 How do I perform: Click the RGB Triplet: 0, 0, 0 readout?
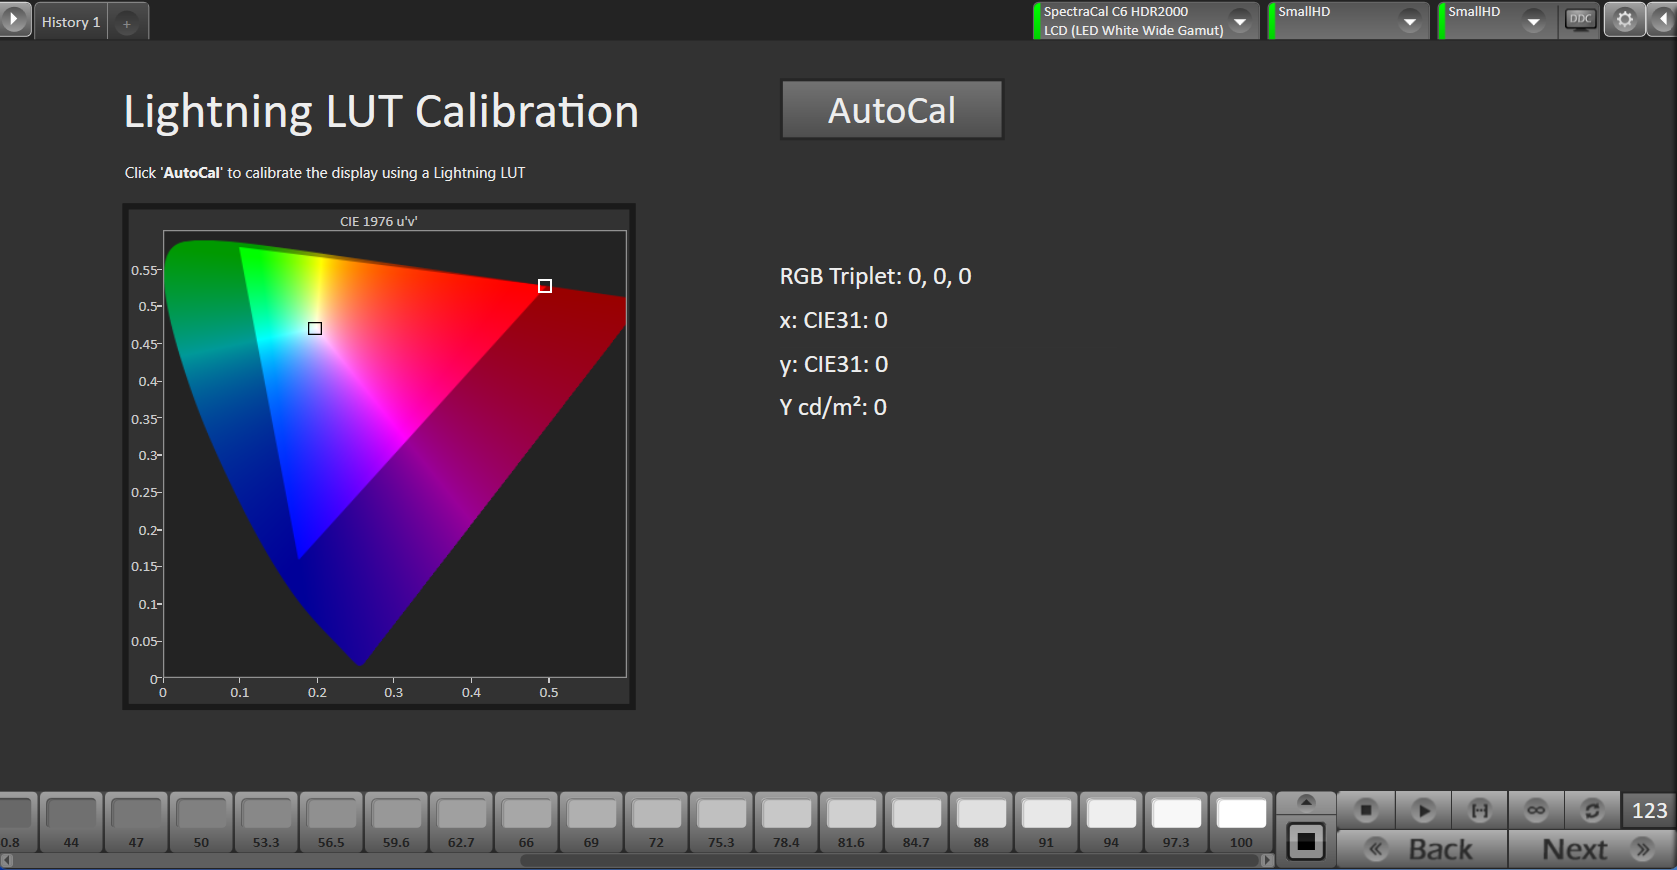(875, 276)
